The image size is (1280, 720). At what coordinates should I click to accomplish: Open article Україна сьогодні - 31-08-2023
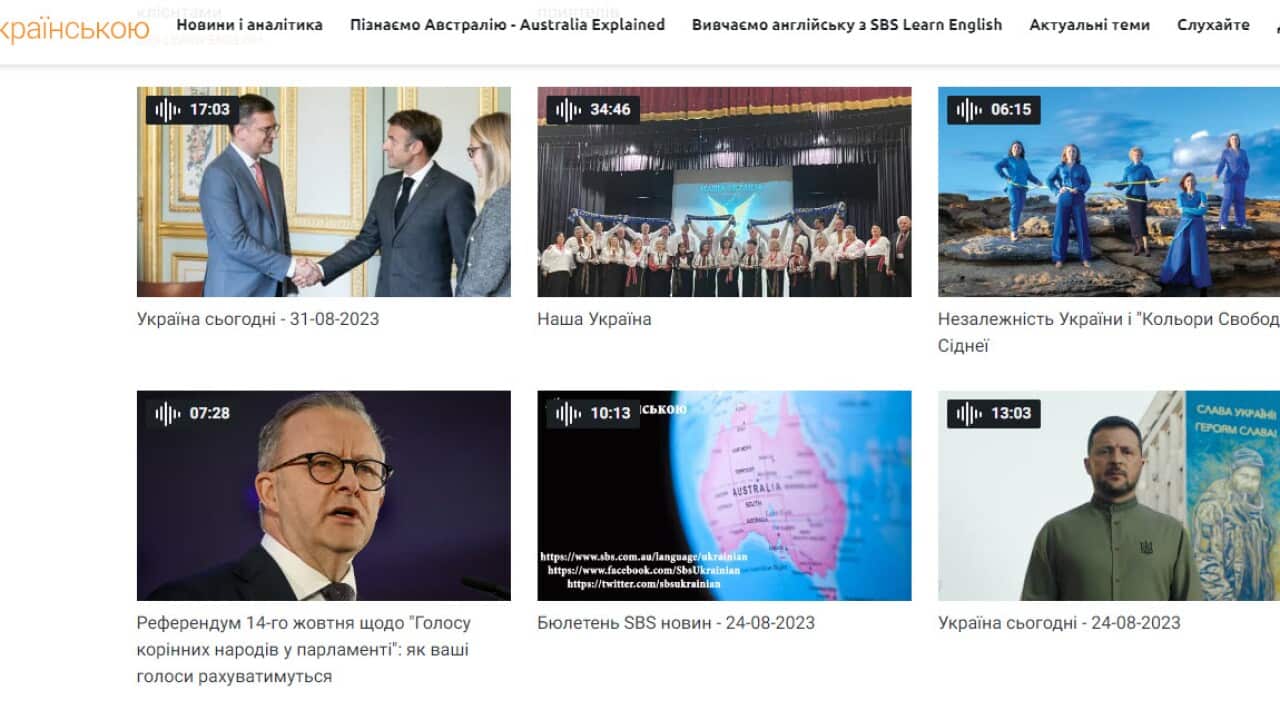258,319
